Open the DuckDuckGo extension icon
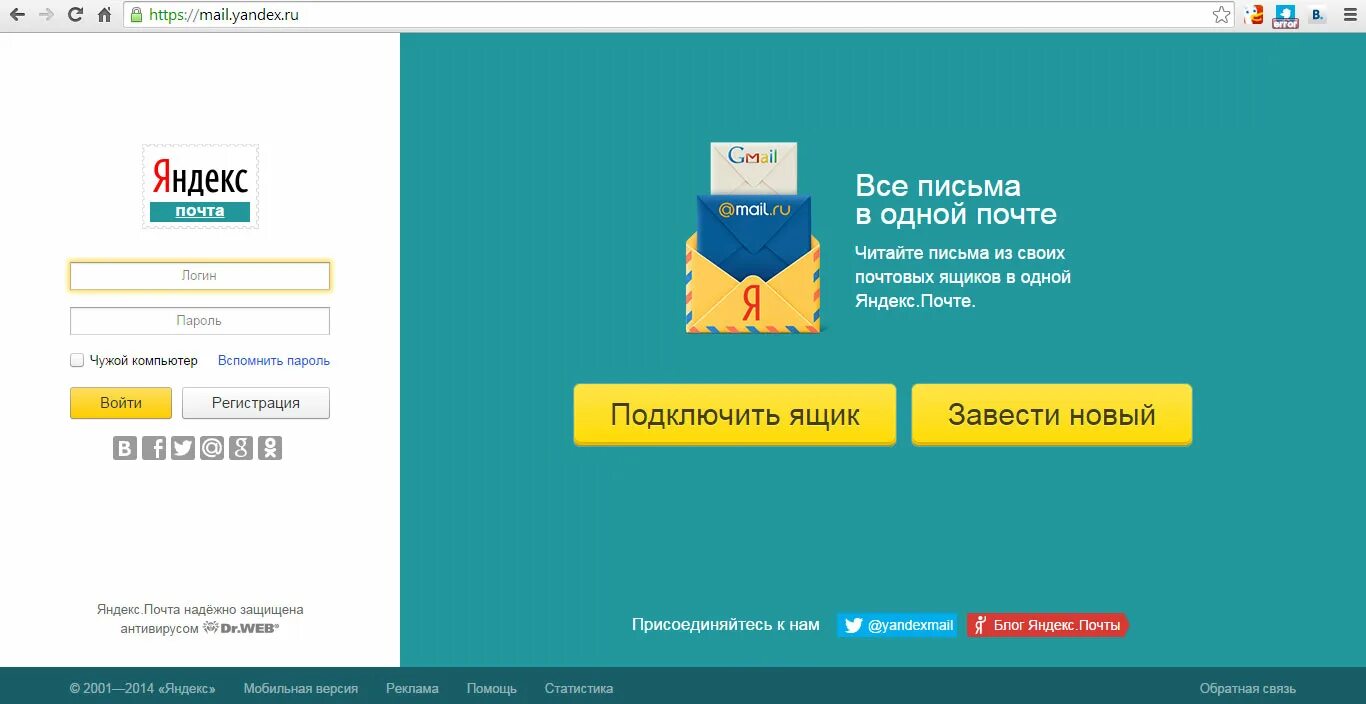 pos(1254,15)
